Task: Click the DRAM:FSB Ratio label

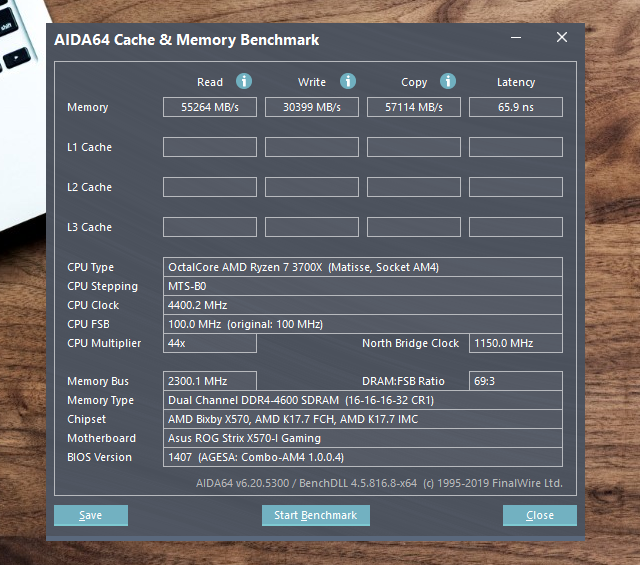Action: (403, 381)
